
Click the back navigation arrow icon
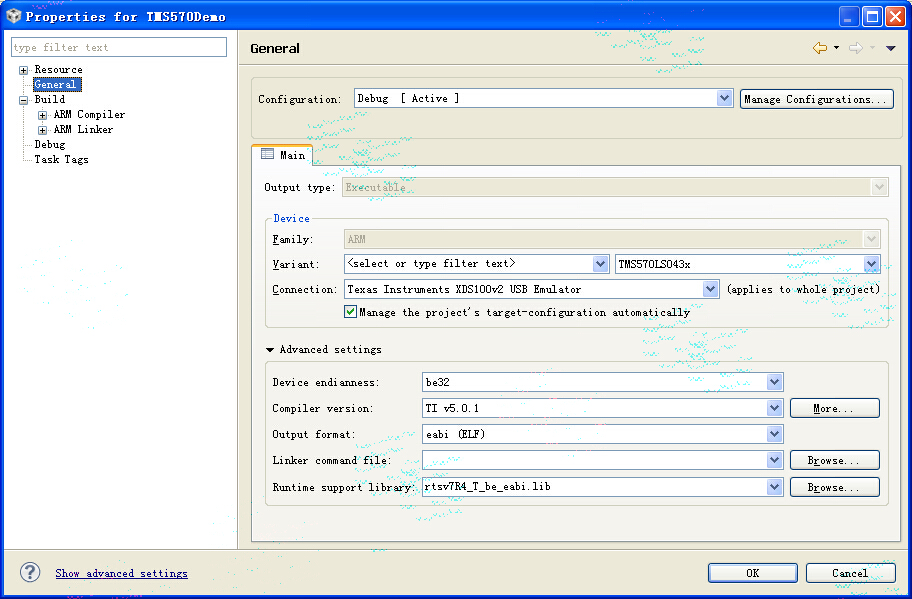pyautogui.click(x=820, y=48)
